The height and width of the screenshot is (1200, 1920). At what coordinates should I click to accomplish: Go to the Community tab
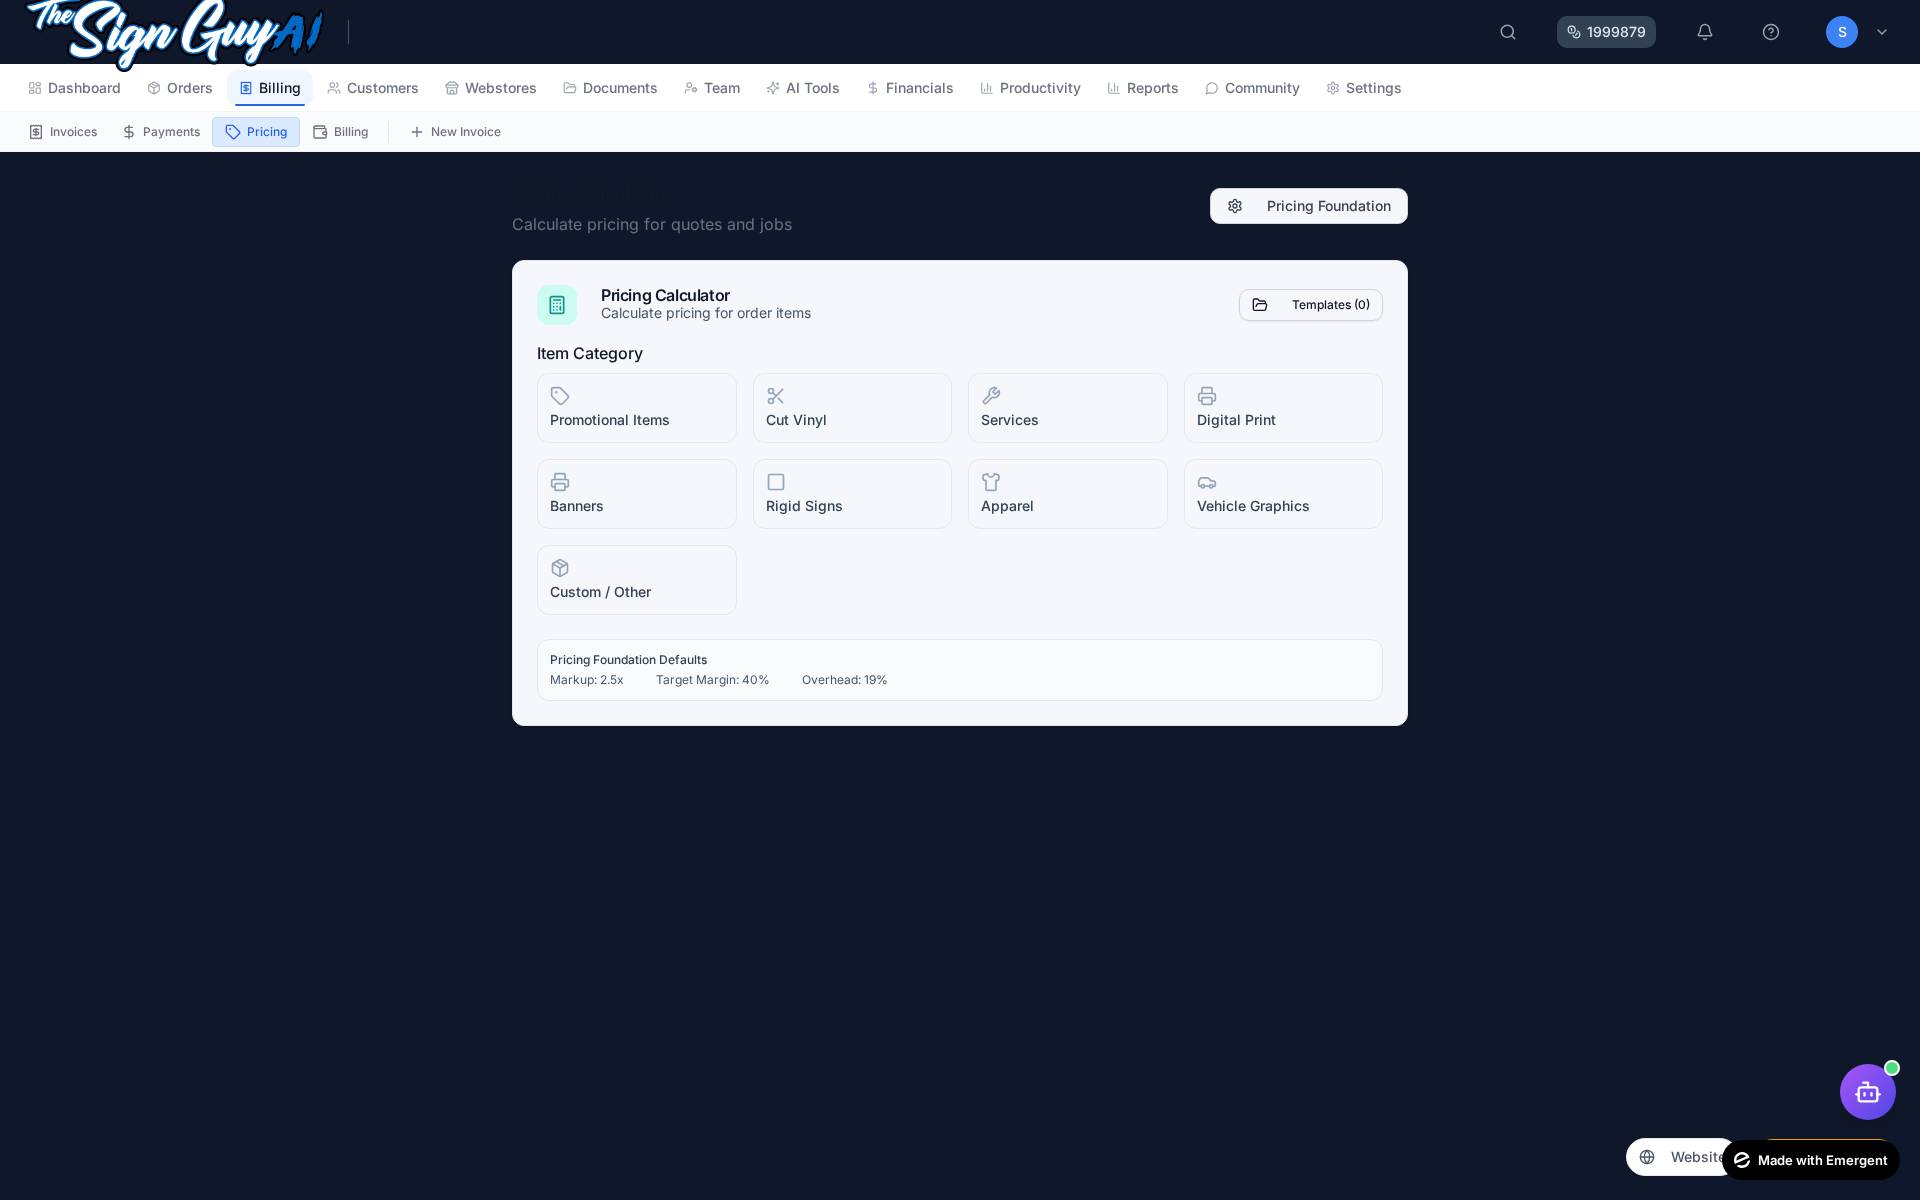pos(1252,88)
